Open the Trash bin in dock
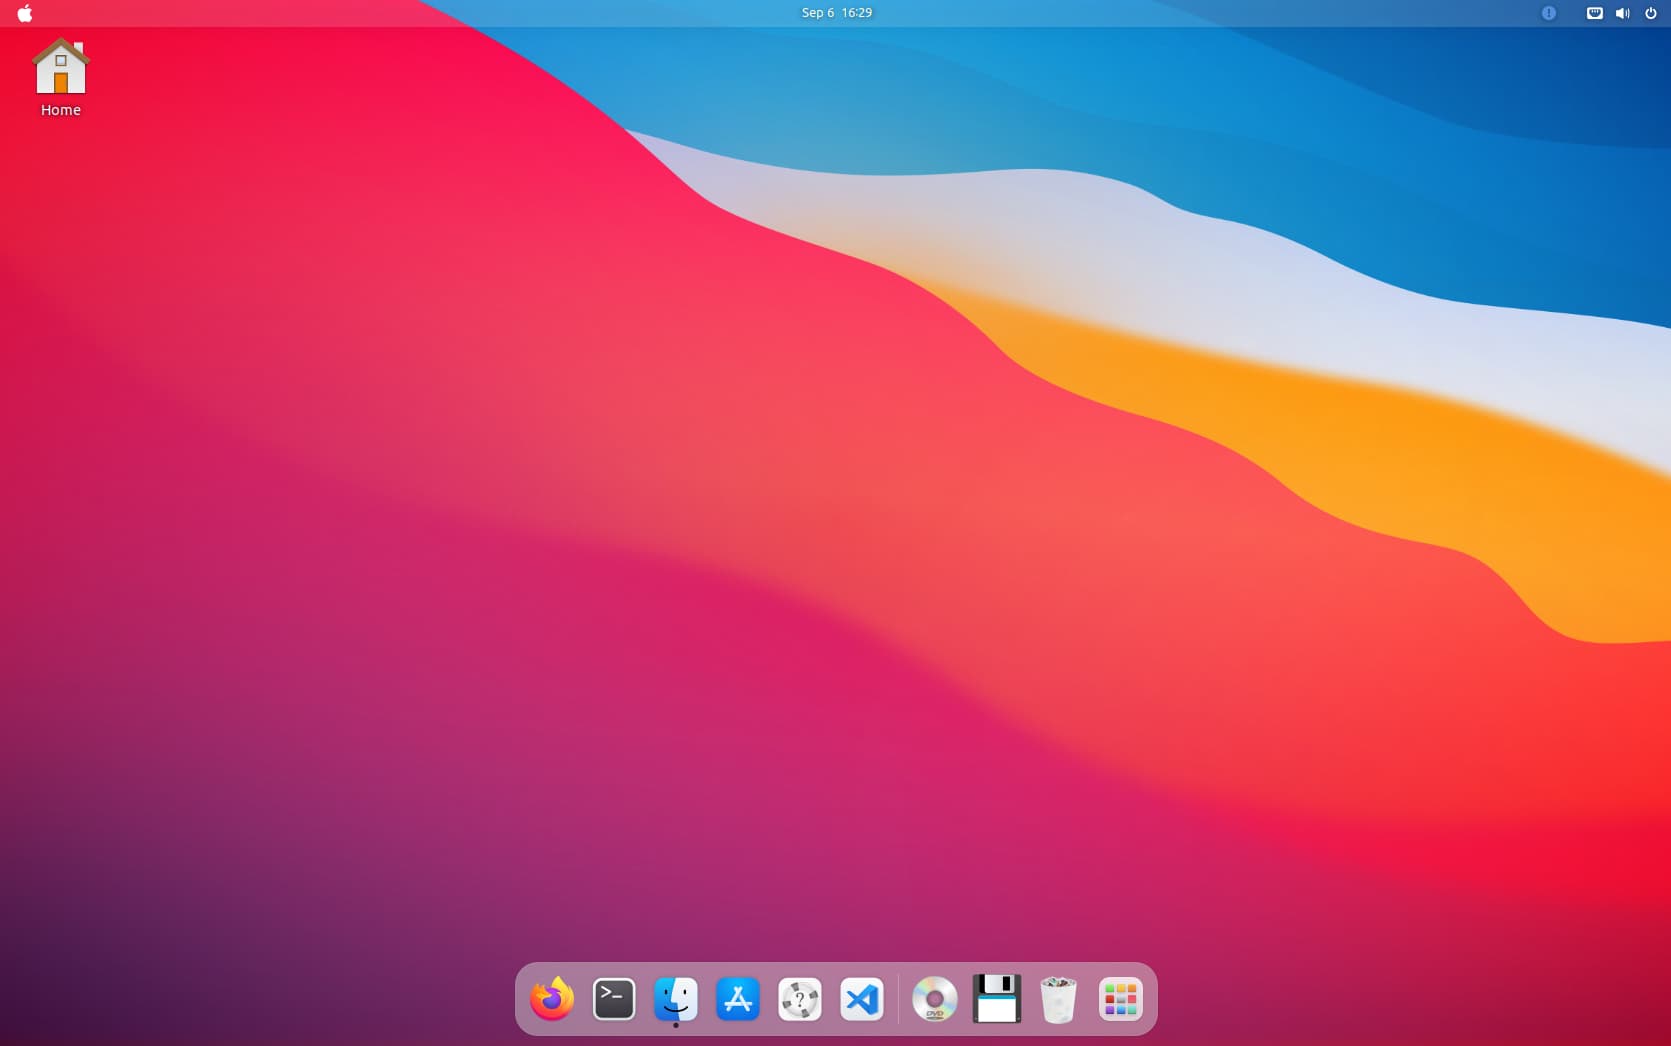 (x=1058, y=999)
